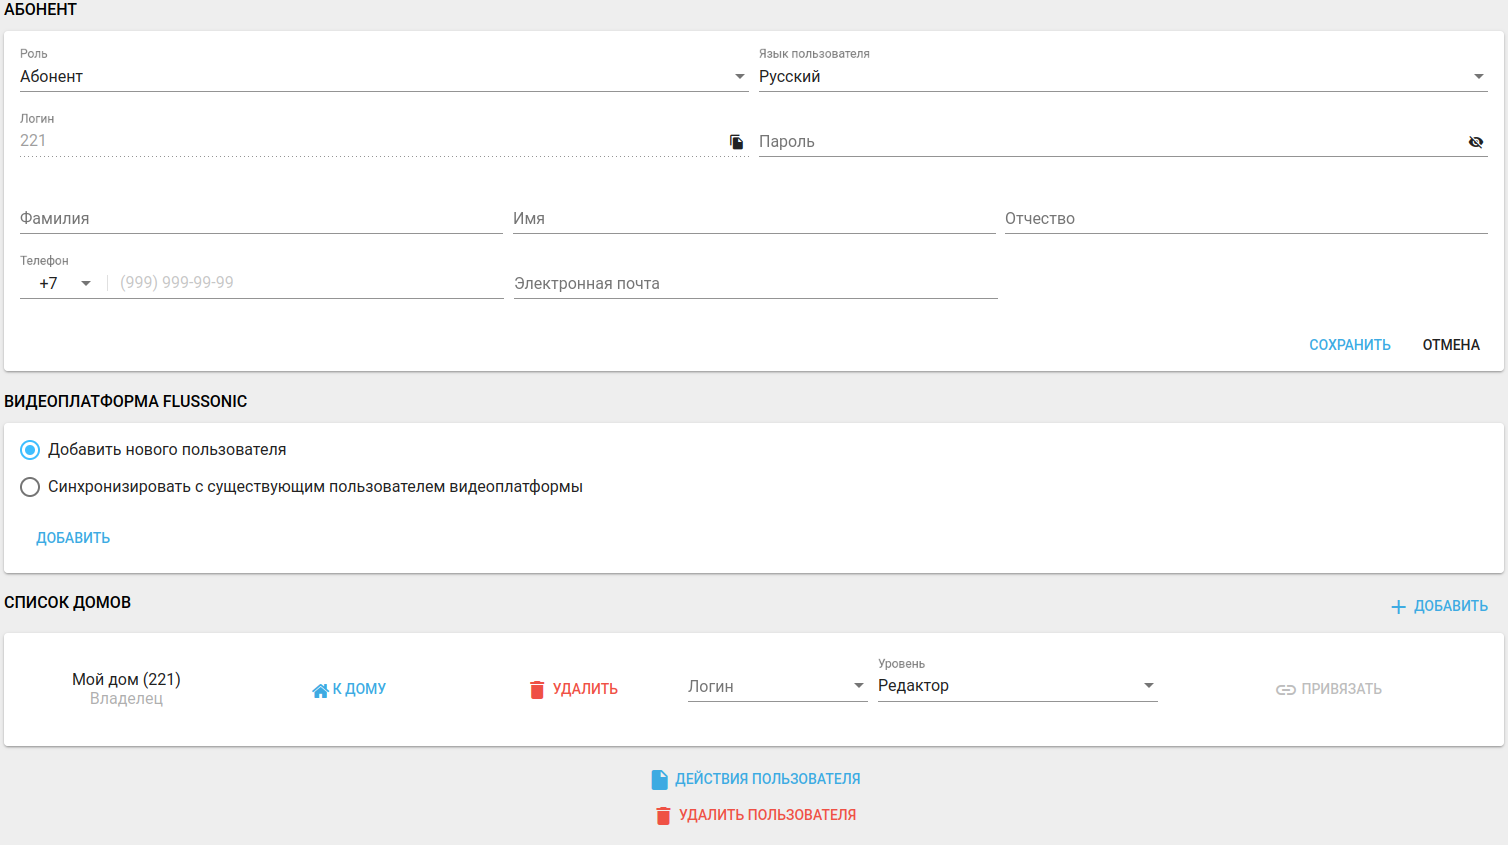Copy the login value with copy icon
1508x845 pixels.
(x=737, y=142)
